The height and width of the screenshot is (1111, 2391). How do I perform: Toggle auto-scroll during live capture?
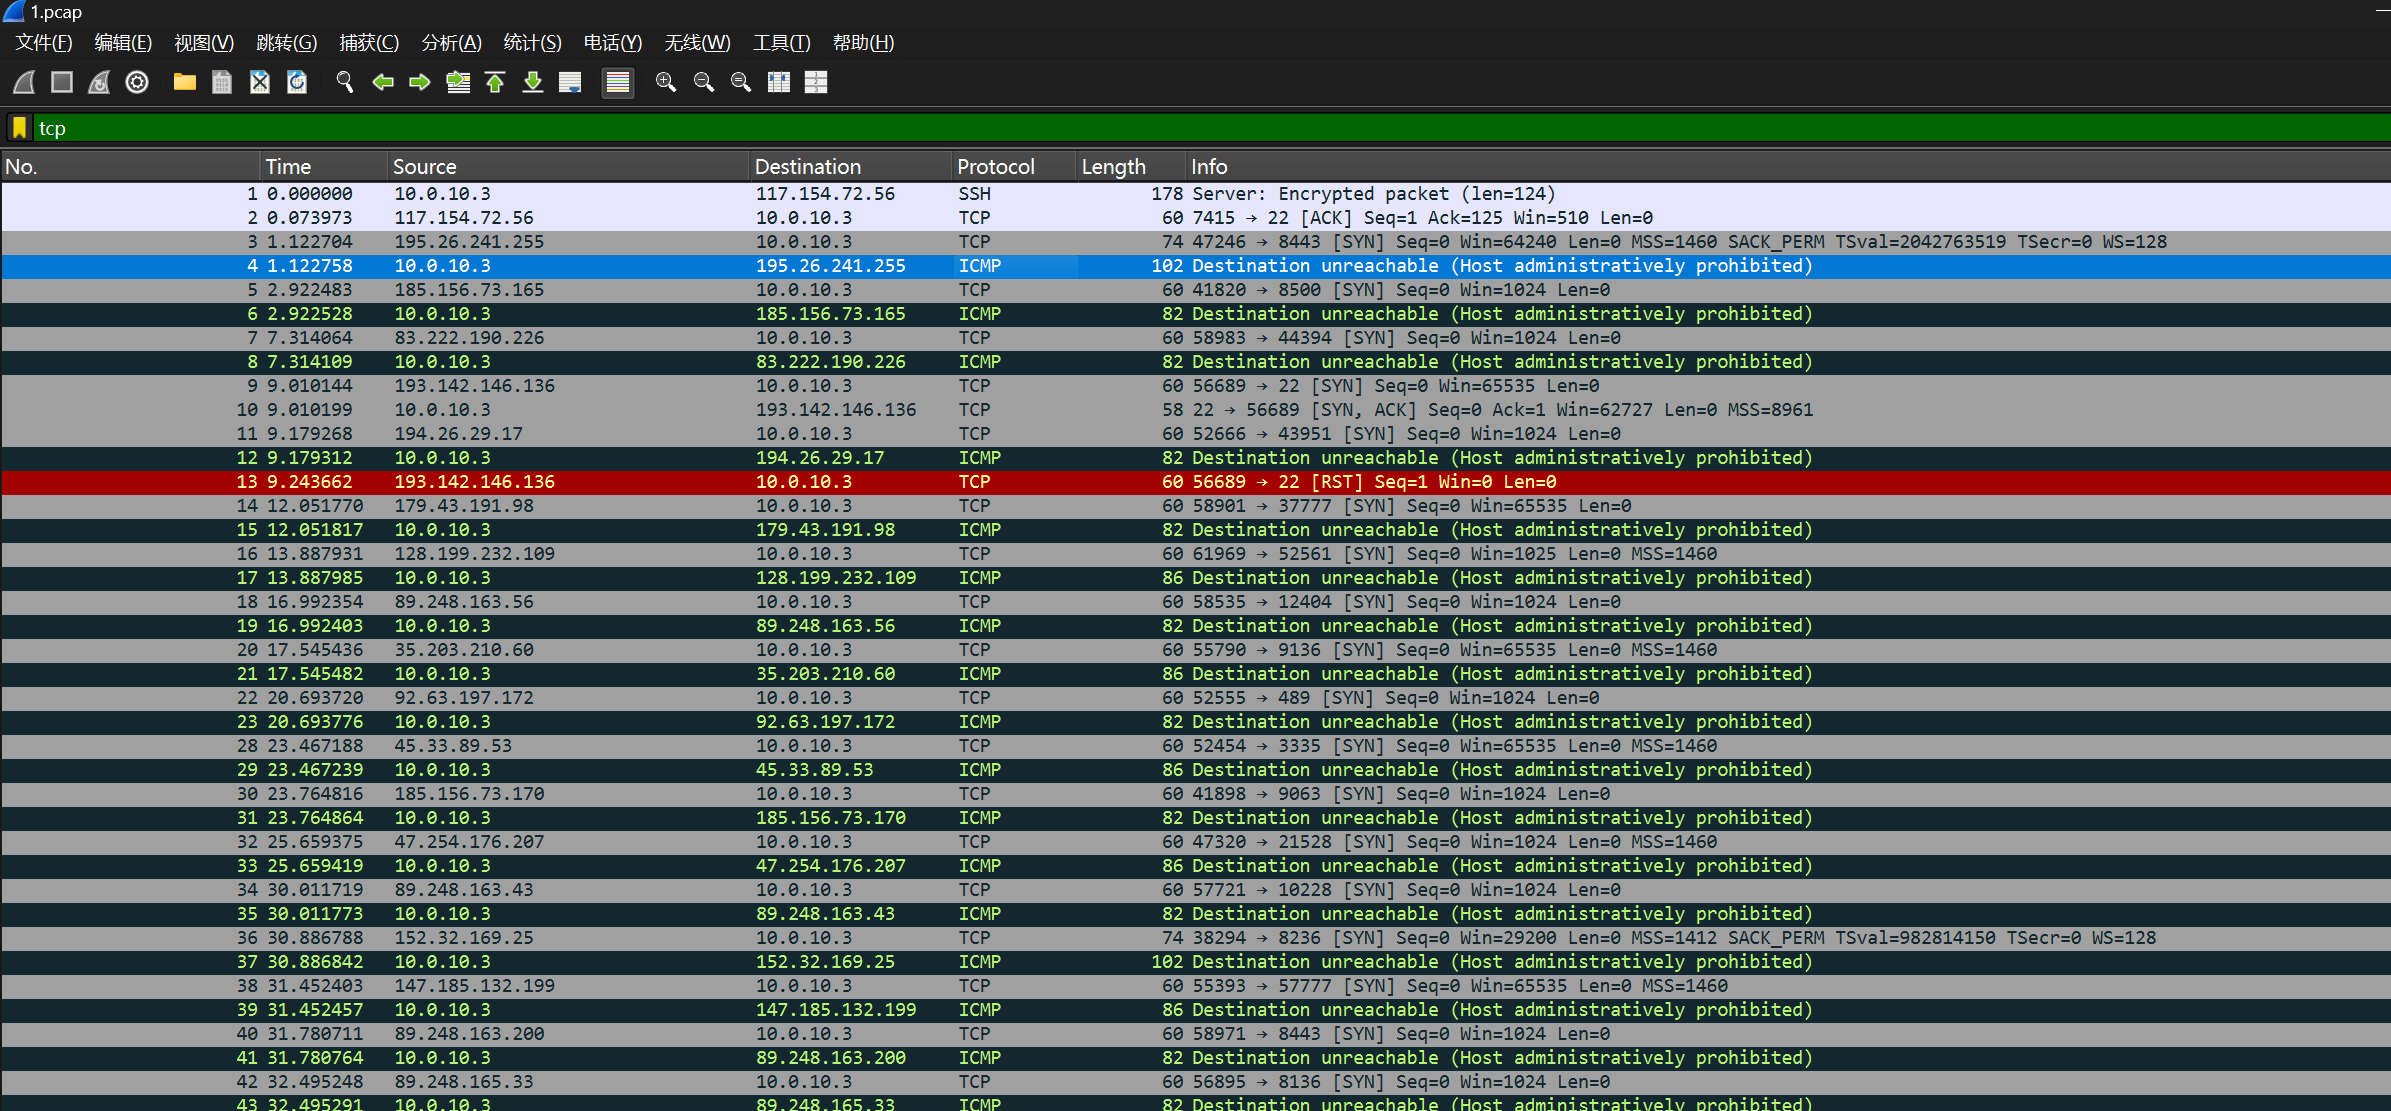click(570, 82)
